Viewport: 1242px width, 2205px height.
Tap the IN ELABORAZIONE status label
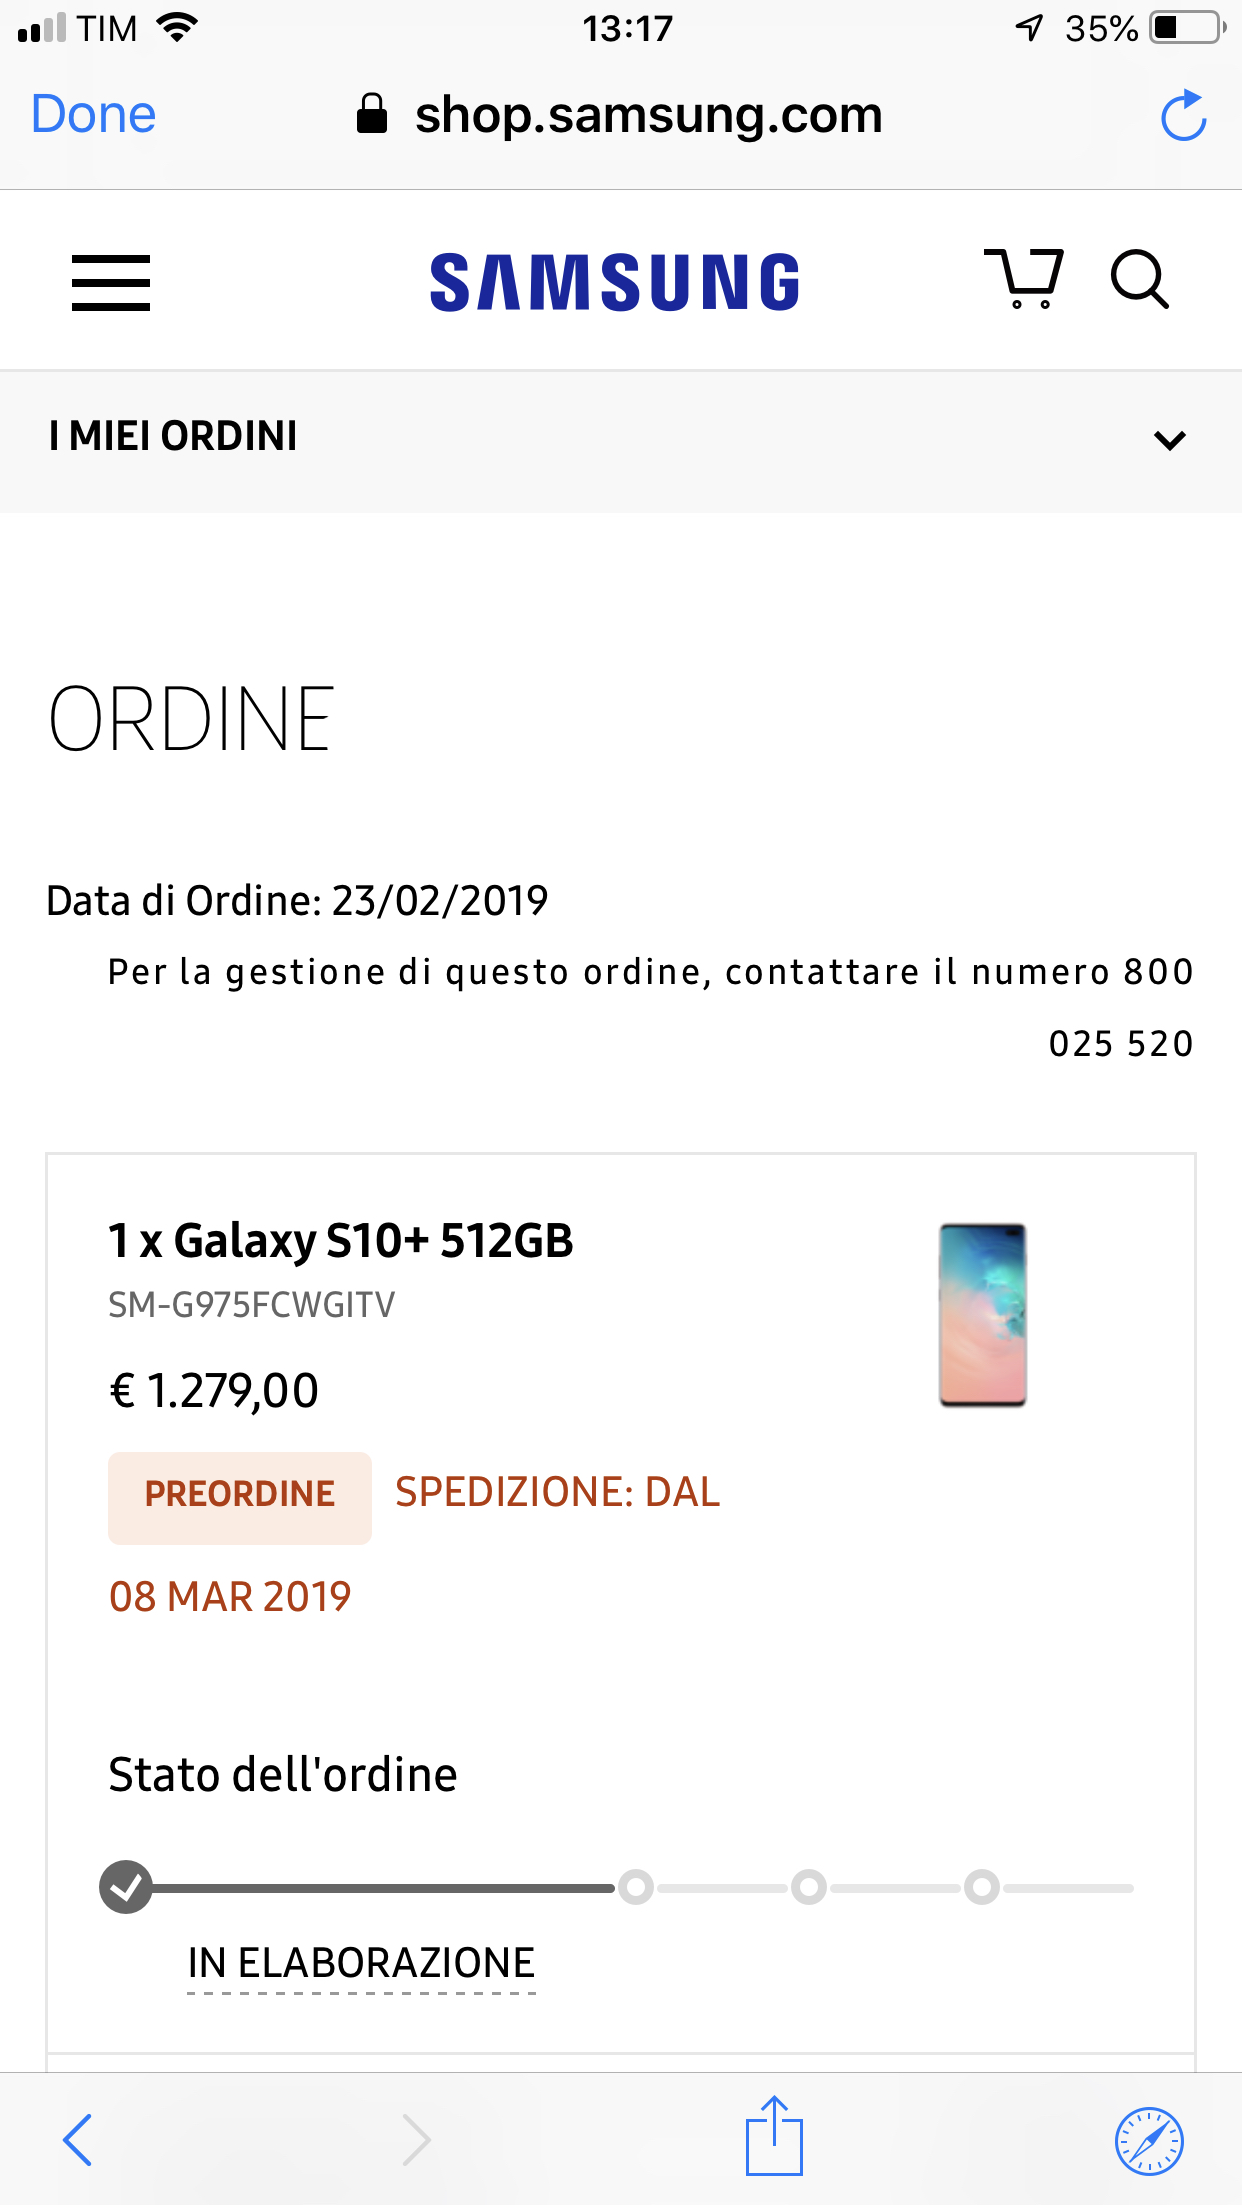coord(361,1963)
